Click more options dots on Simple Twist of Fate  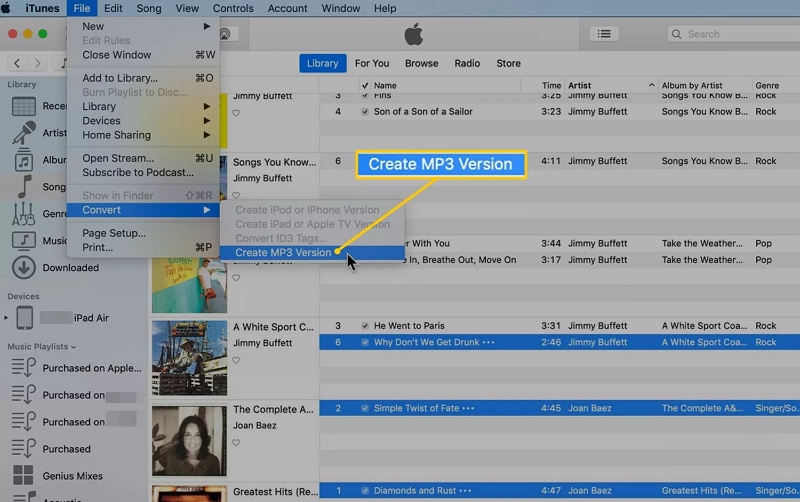[x=468, y=408]
